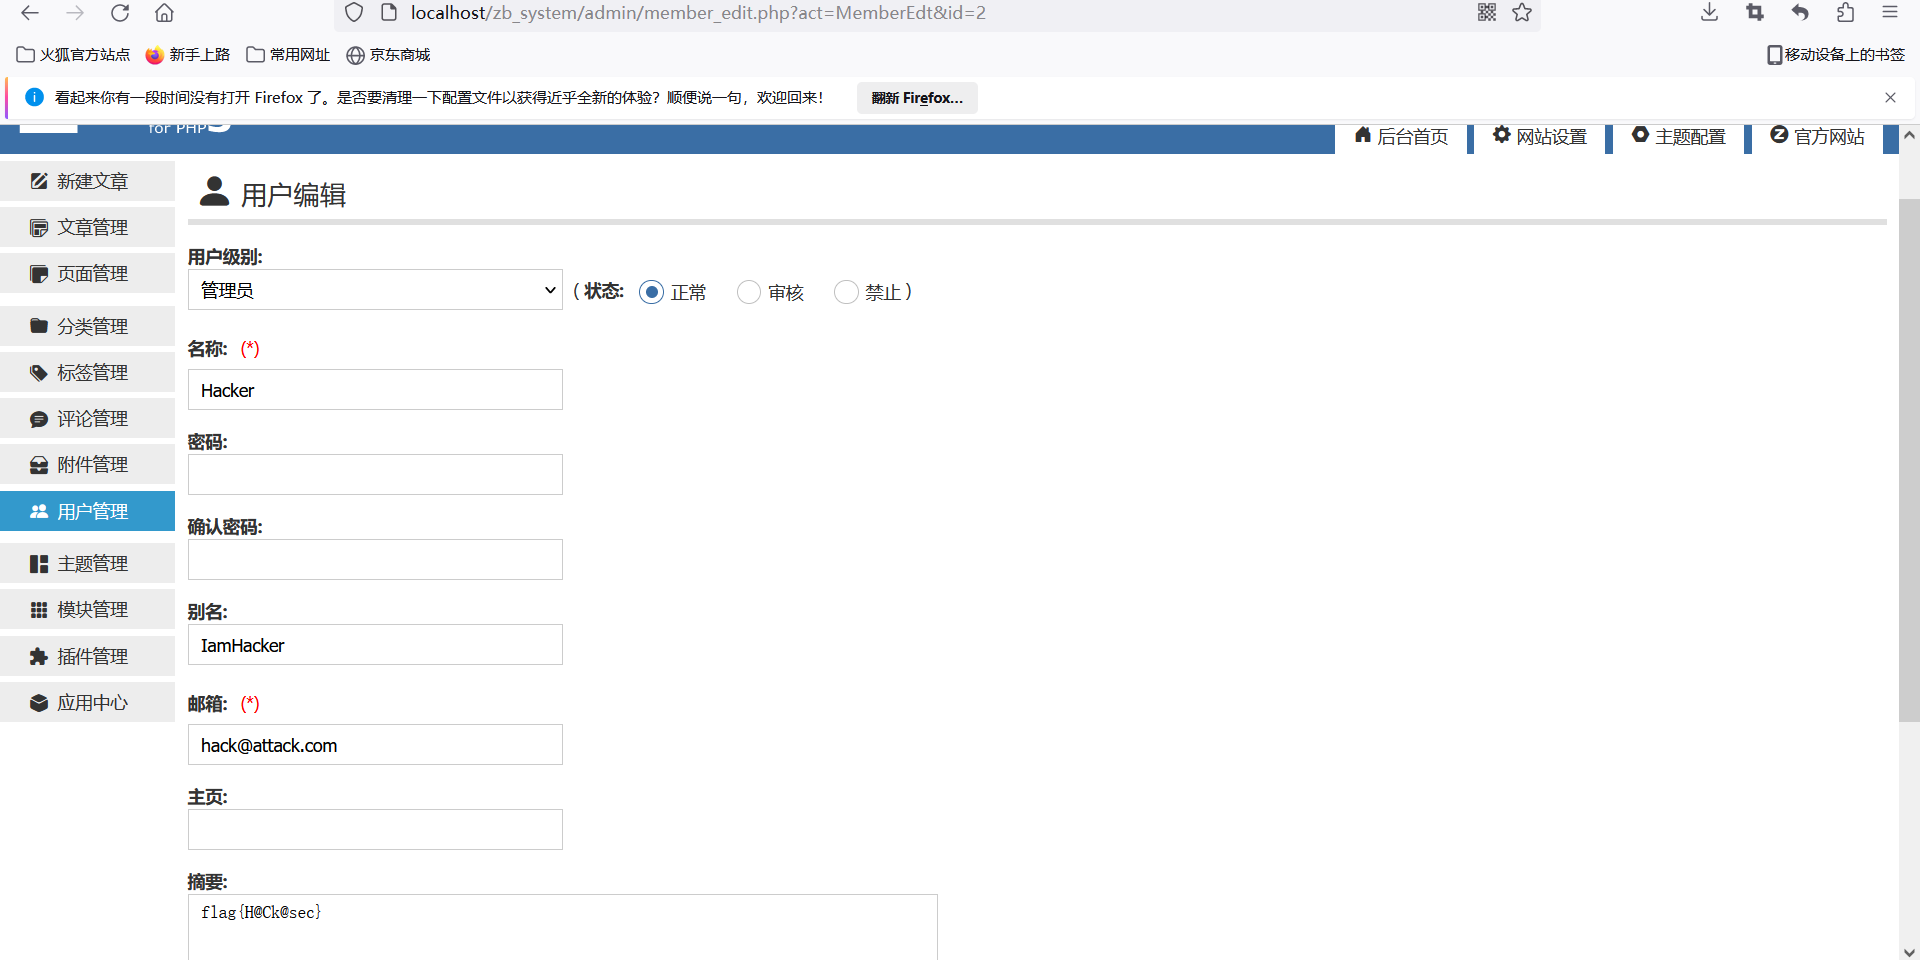The height and width of the screenshot is (960, 1920).
Task: Click the screenshot crop icon in toolbar
Action: (1755, 13)
